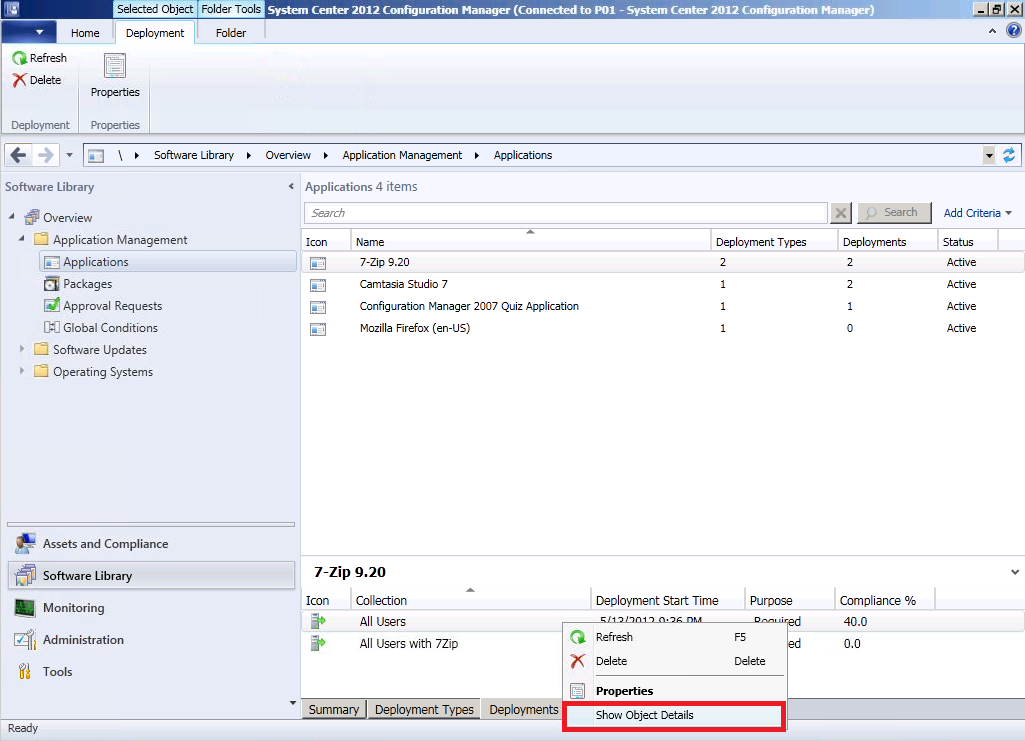Open the help question mark icon
Viewport: 1025px width, 741px height.
click(1014, 31)
